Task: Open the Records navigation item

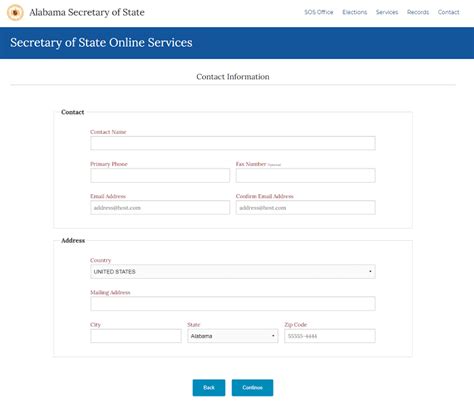Action: [x=418, y=12]
